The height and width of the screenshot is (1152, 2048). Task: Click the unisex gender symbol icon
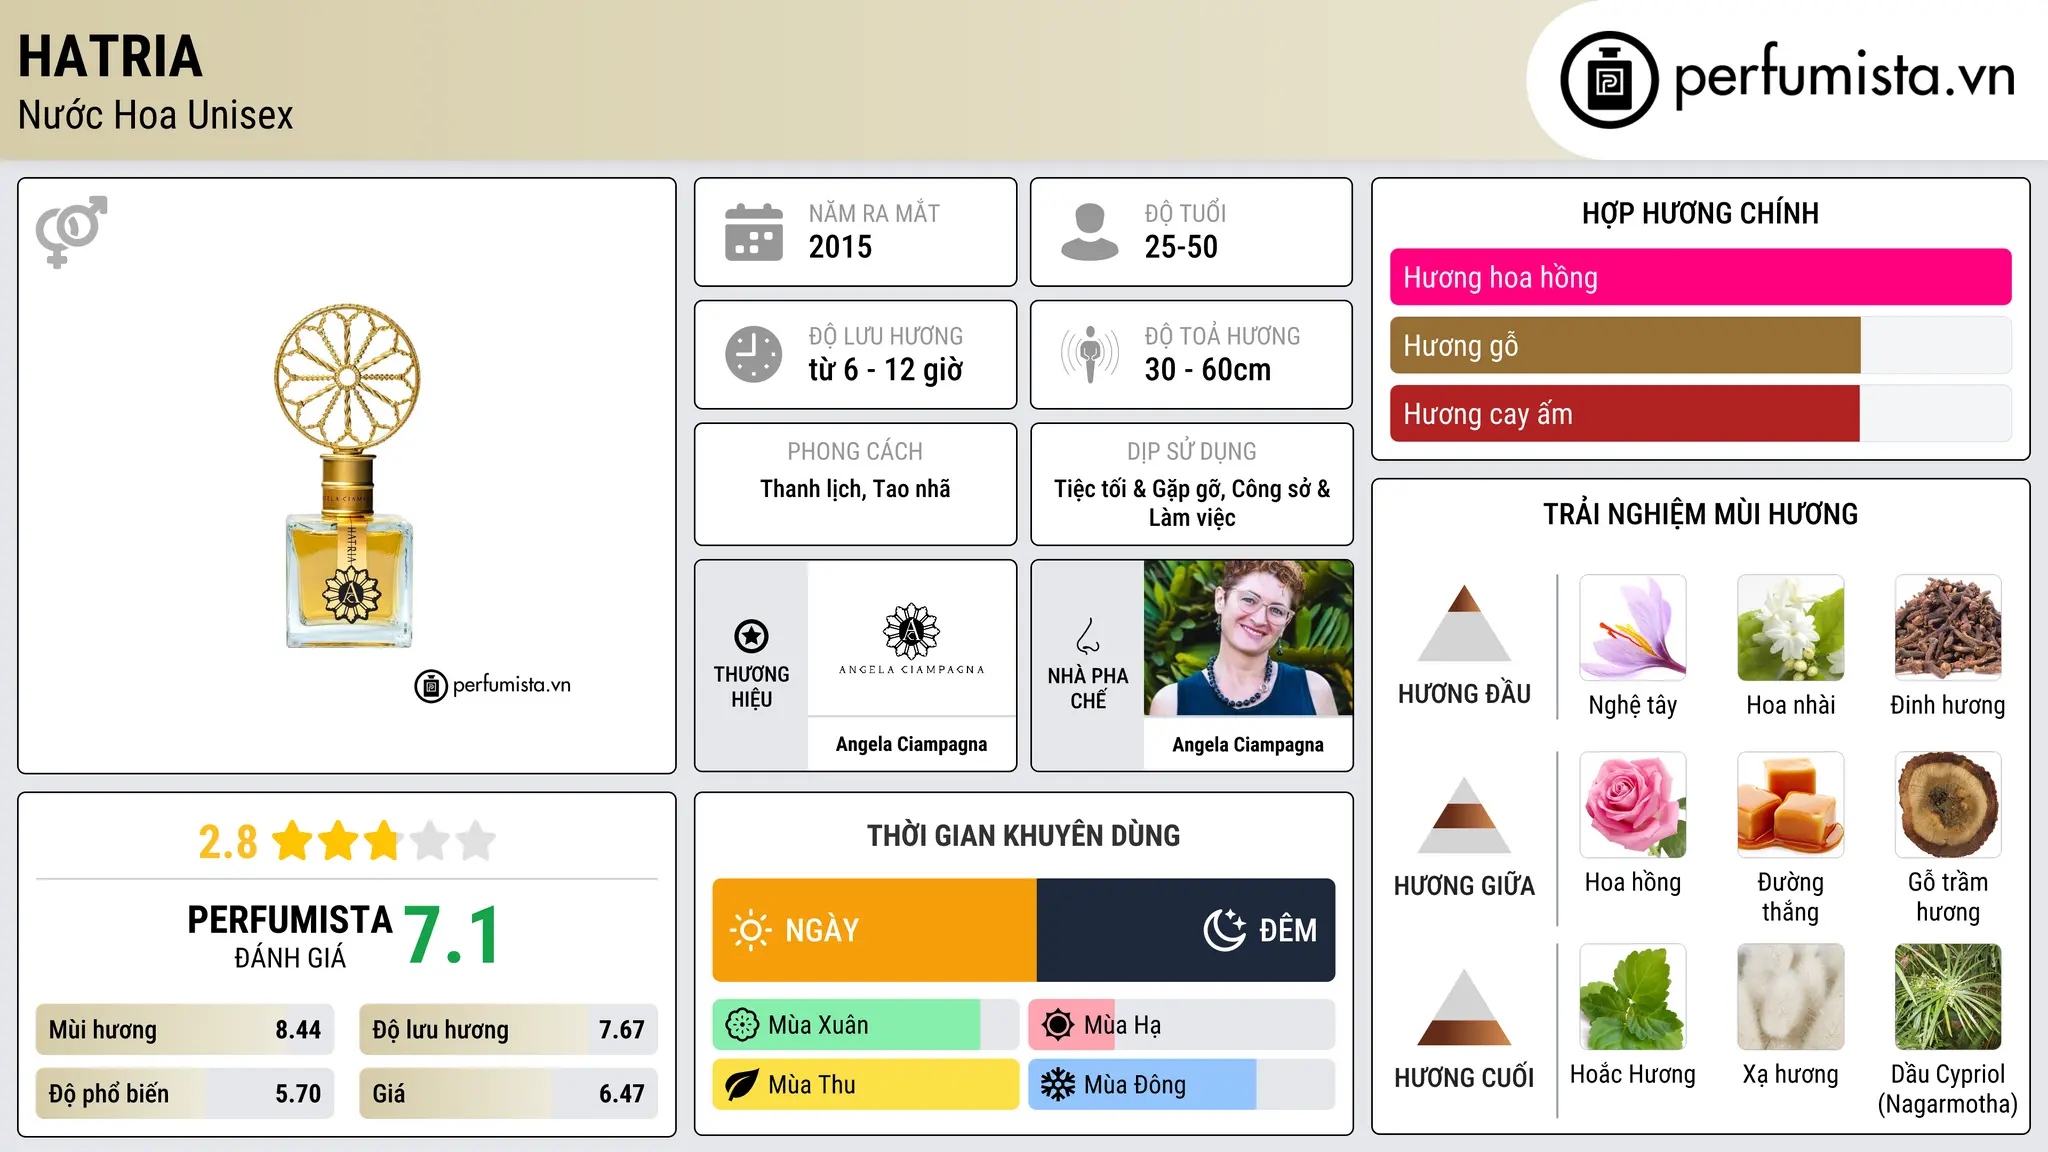[x=71, y=232]
